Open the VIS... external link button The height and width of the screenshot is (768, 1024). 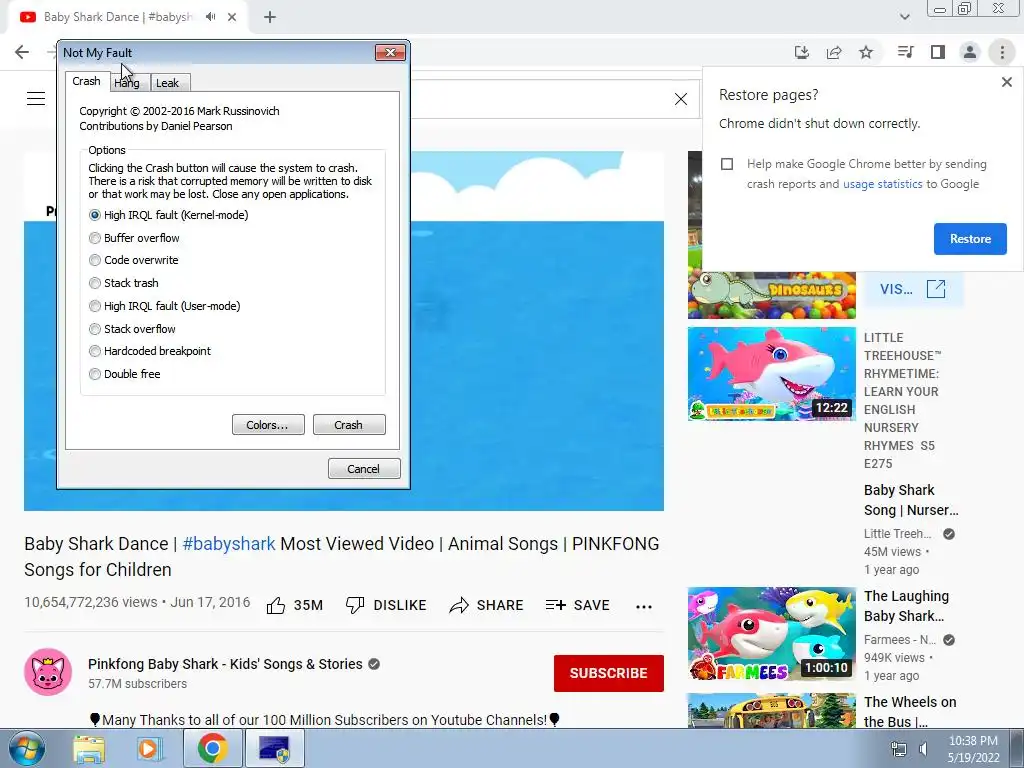(913, 289)
